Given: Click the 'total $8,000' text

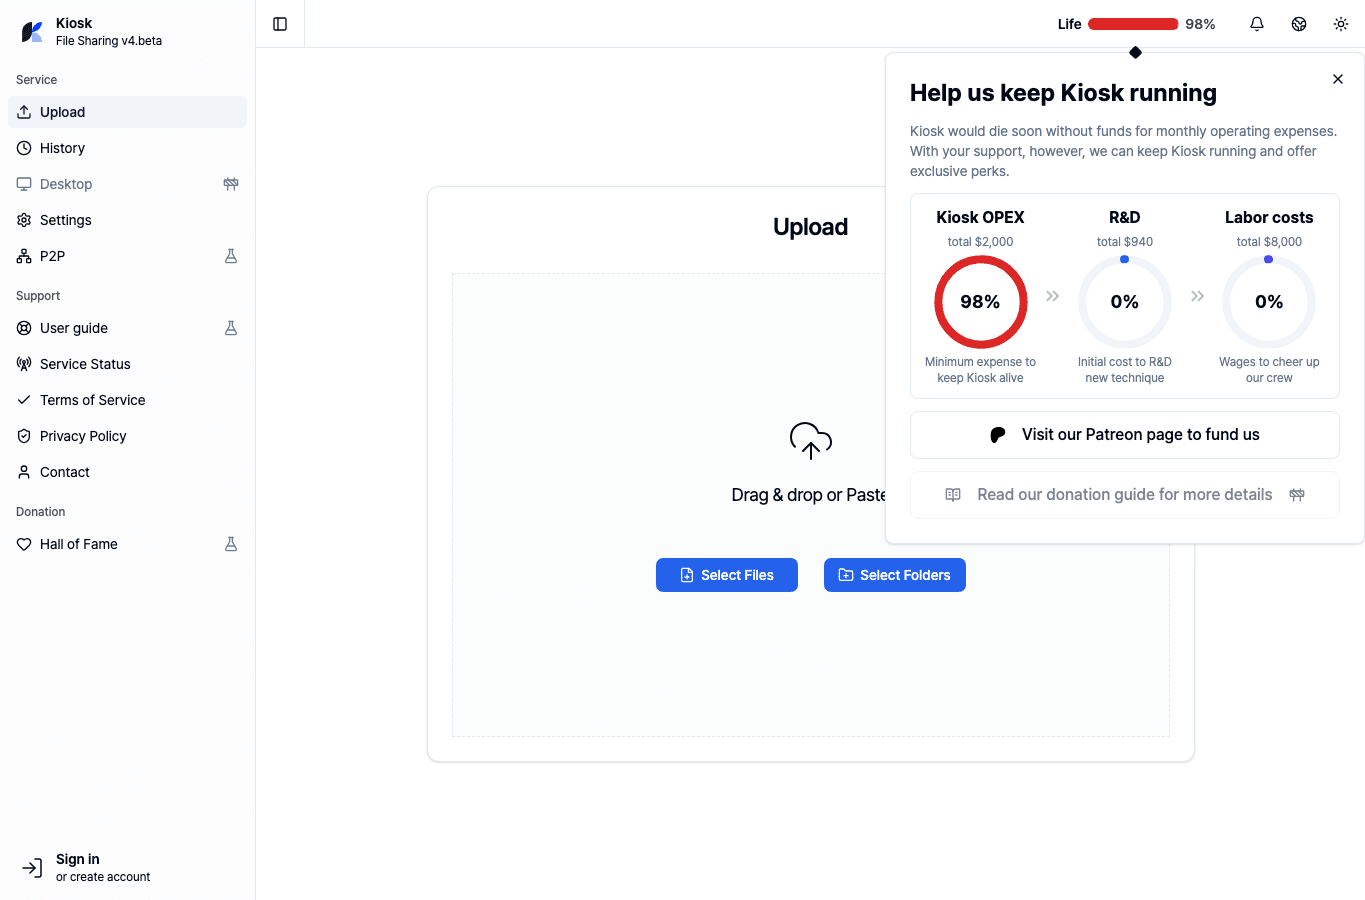Looking at the screenshot, I should (x=1269, y=242).
